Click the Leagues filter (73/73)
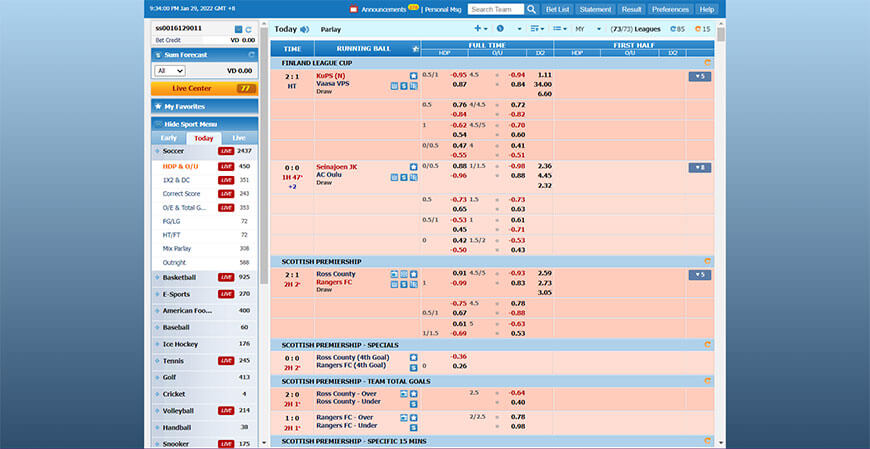This screenshot has width=870, height=449. click(635, 29)
